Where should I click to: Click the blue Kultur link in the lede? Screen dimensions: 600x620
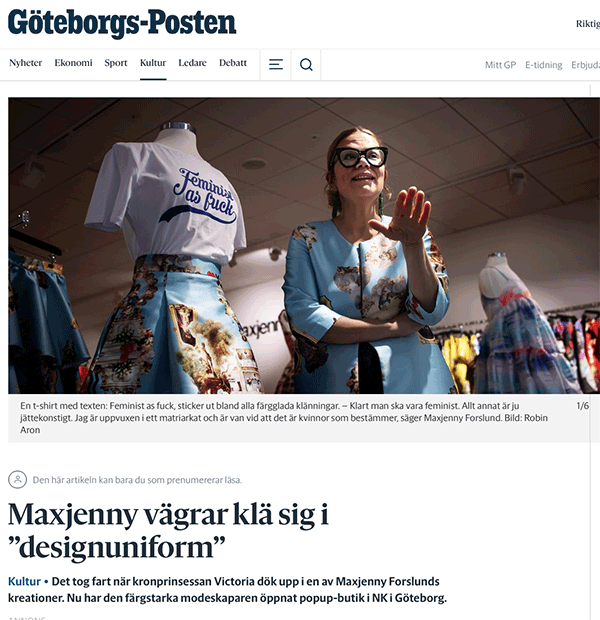(25, 582)
